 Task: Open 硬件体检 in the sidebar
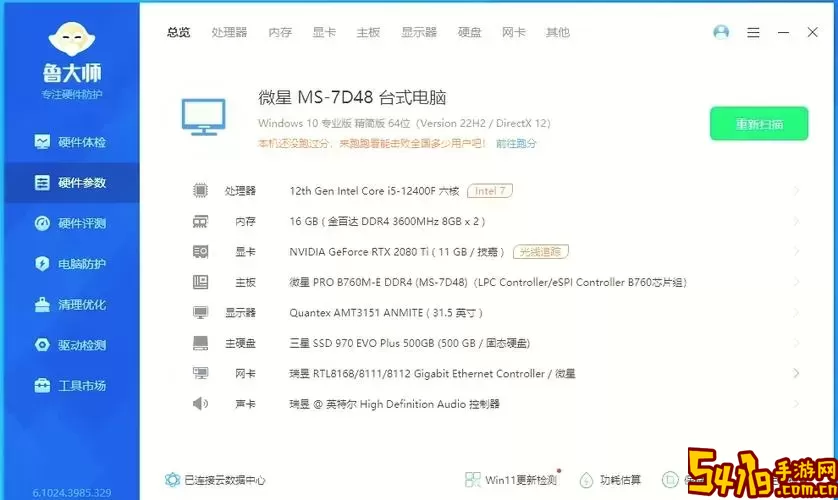(71, 142)
